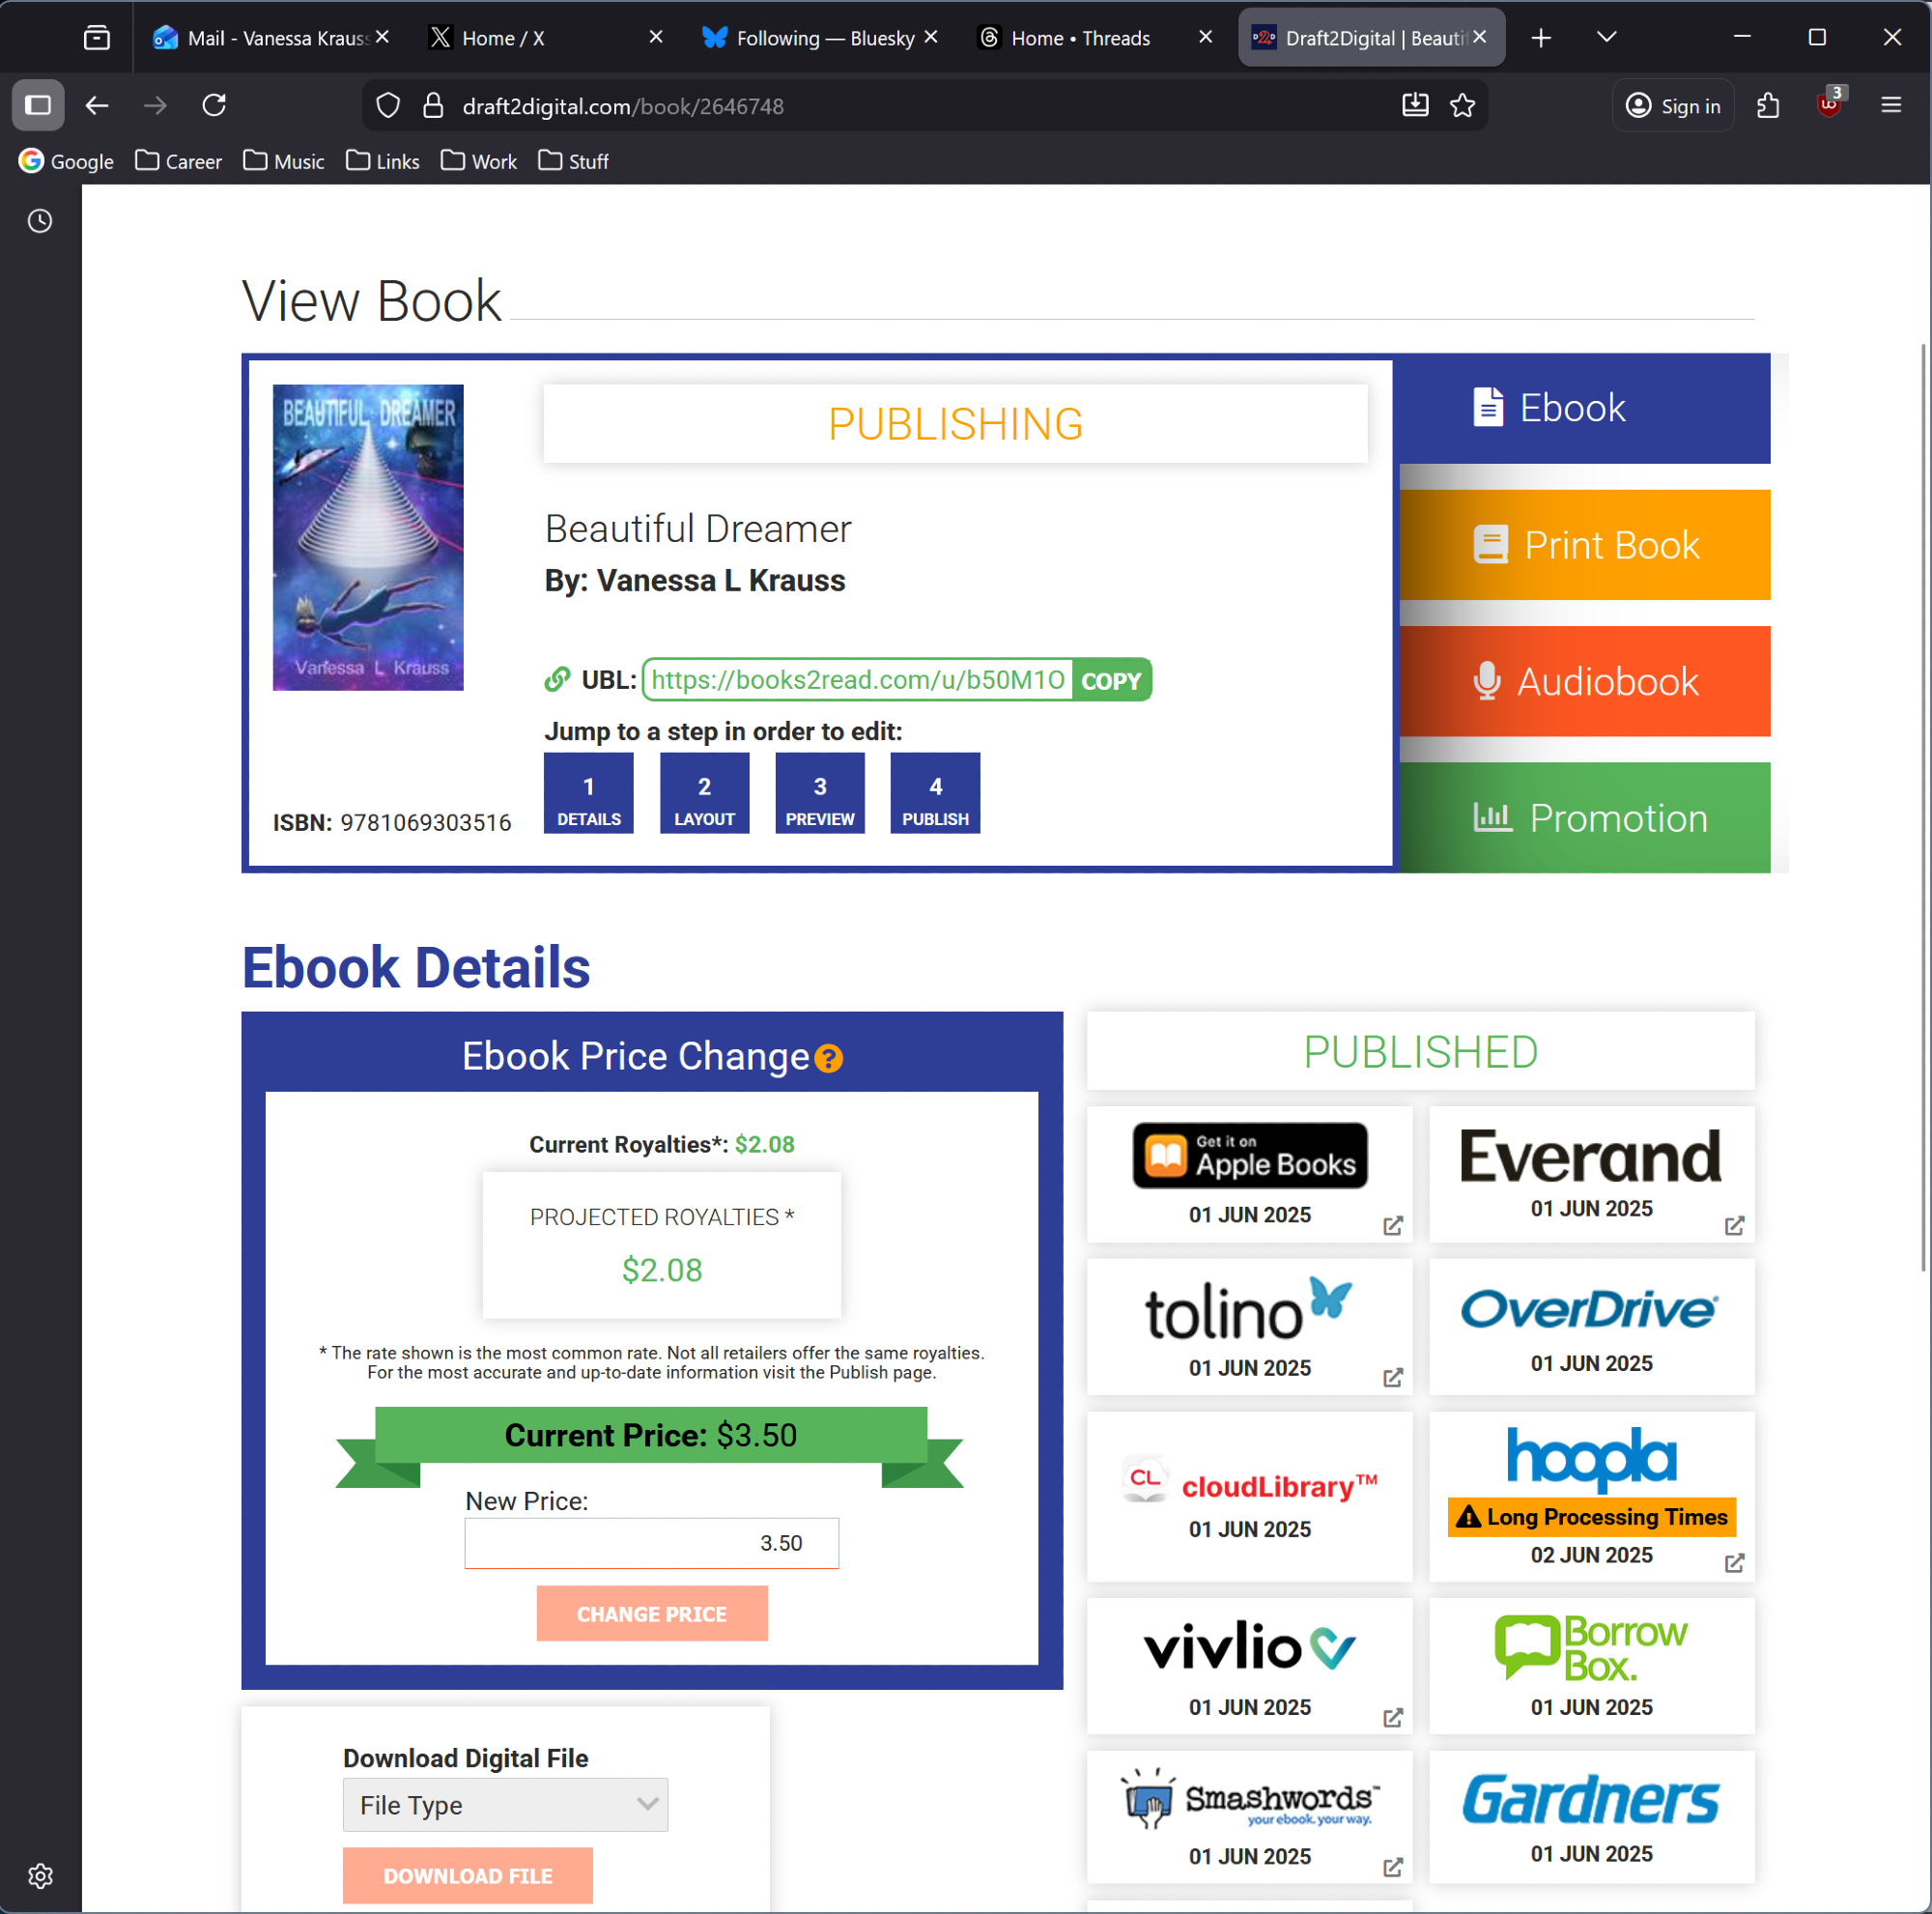Screen dimensions: 1932x1914
Task: Bookmark this page with the star icon
Action: pyautogui.click(x=1462, y=105)
